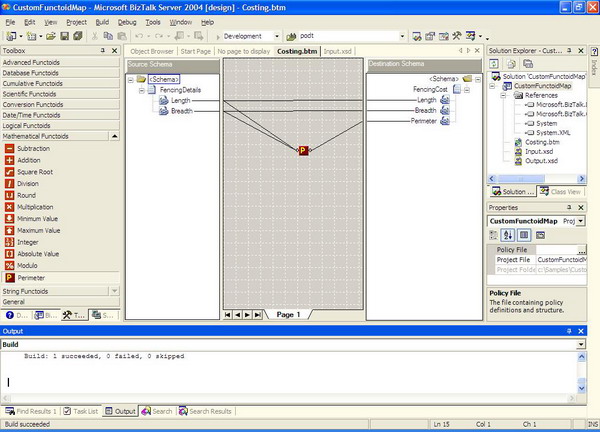Image resolution: width=600 pixels, height=432 pixels.
Task: Go to first map page
Action: pyautogui.click(x=228, y=315)
